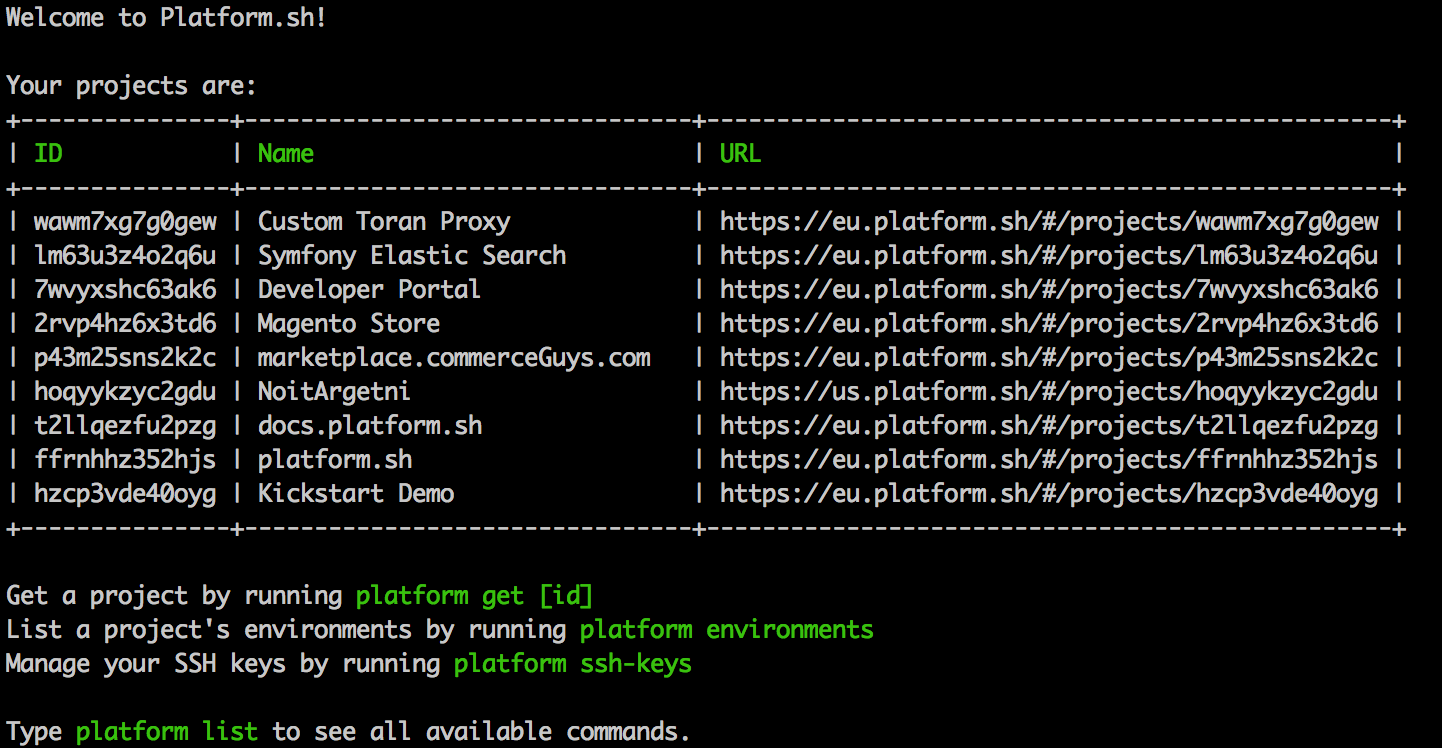Click the Developer Portal project URL
1442x748 pixels.
(x=1048, y=290)
